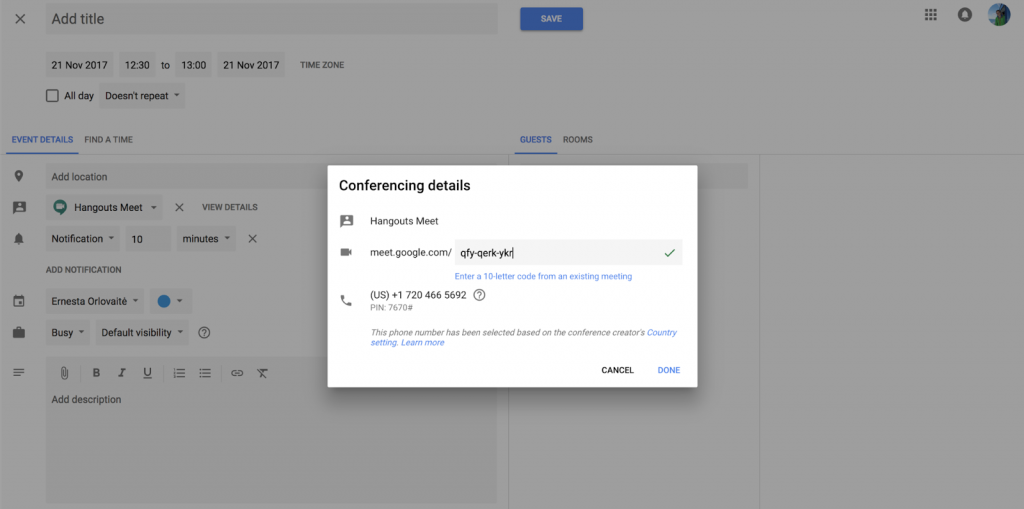Close the event editor with X

[20, 19]
